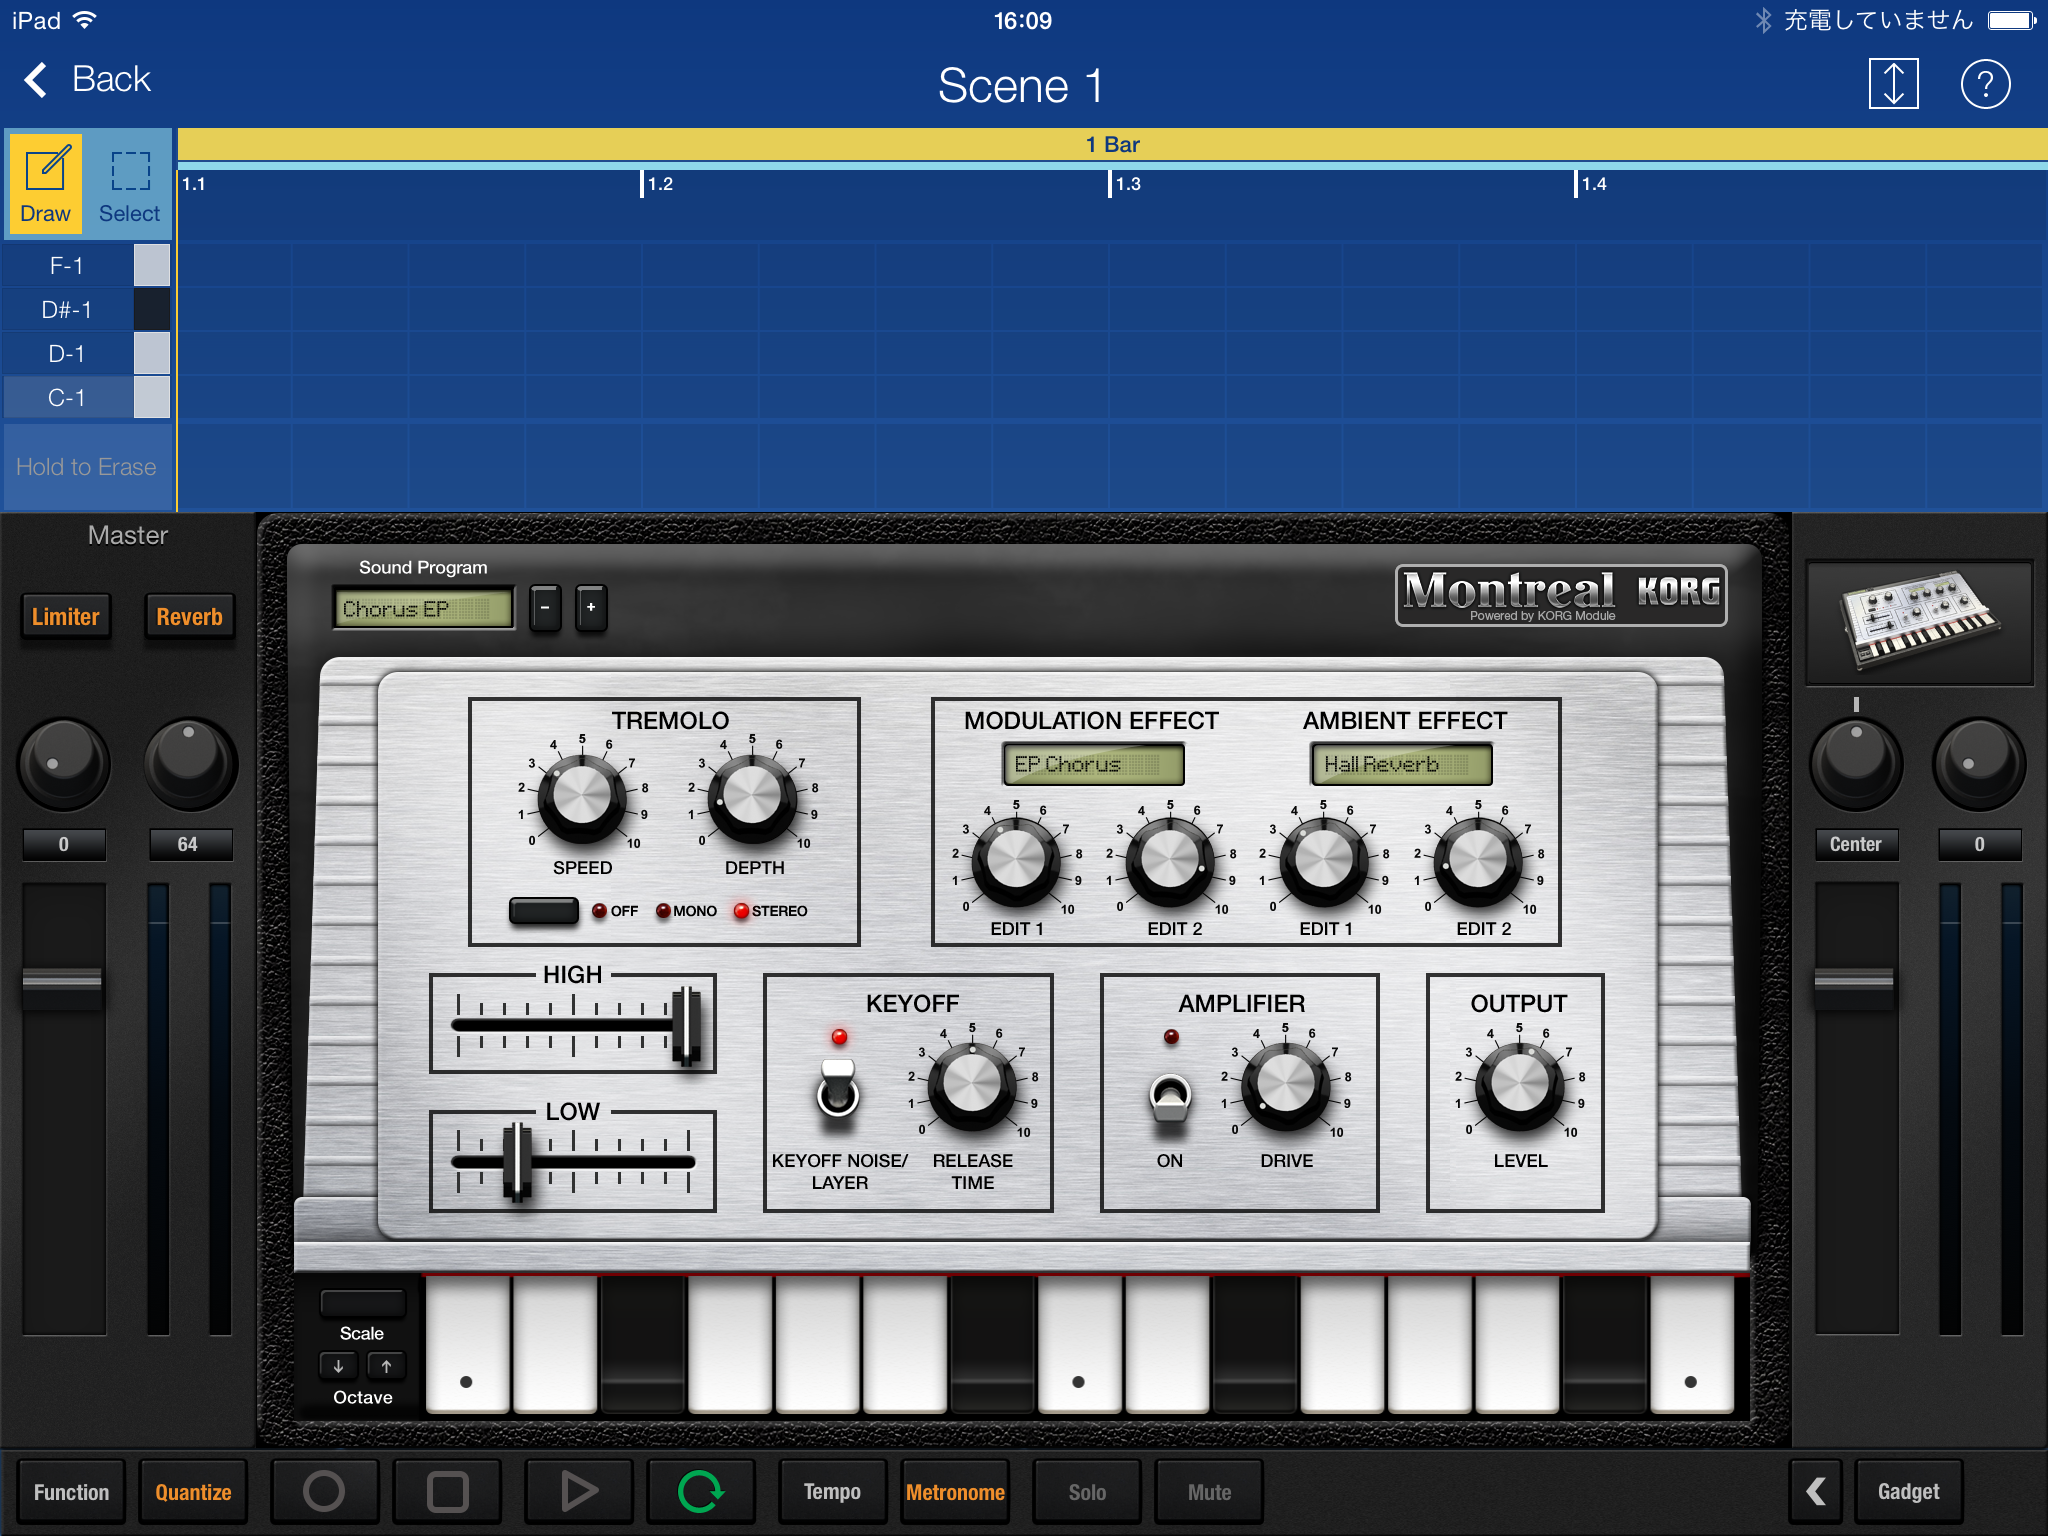2048x1536 pixels.
Task: Shift octave up with the up arrow
Action: tap(386, 1365)
